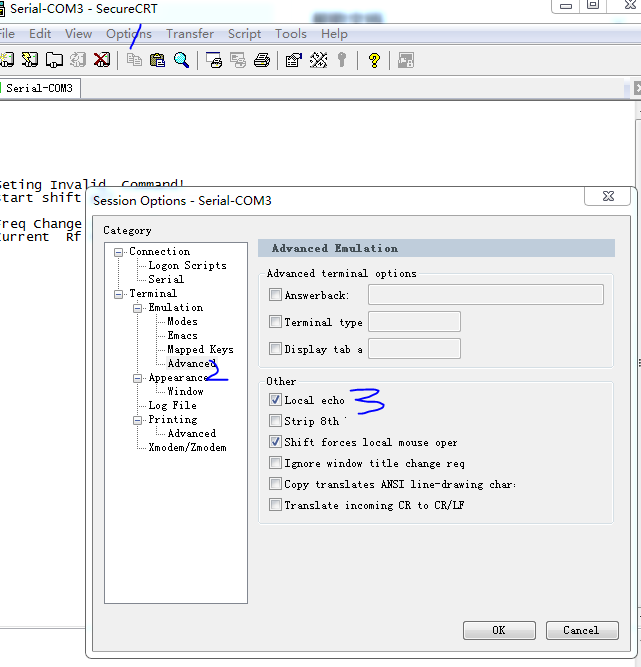641x667 pixels.
Task: Click the greyed Reconnect toolbar icon
Action: pos(78,60)
